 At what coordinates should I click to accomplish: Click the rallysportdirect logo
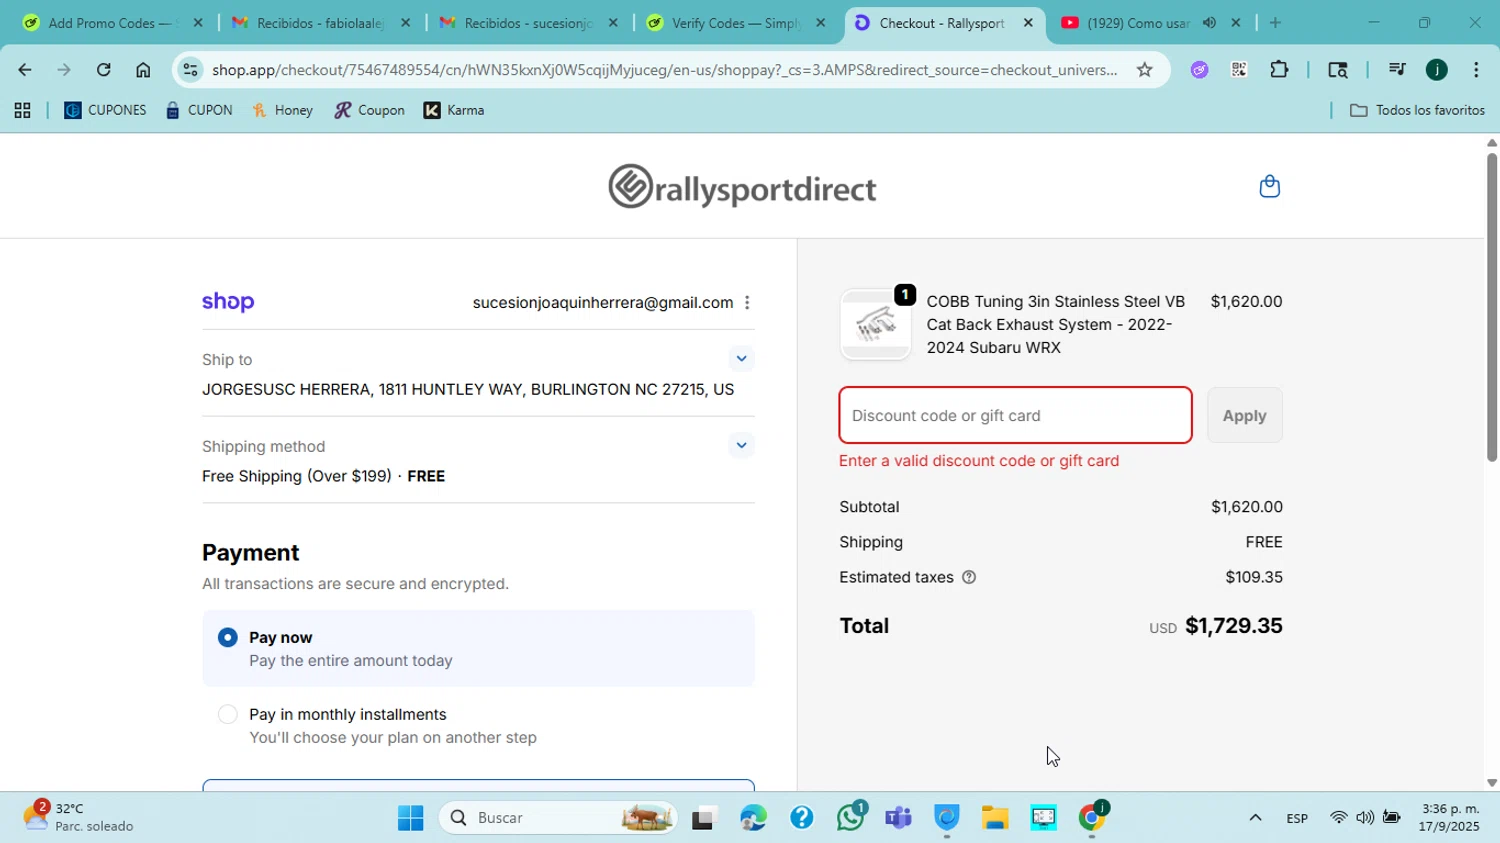tap(742, 187)
